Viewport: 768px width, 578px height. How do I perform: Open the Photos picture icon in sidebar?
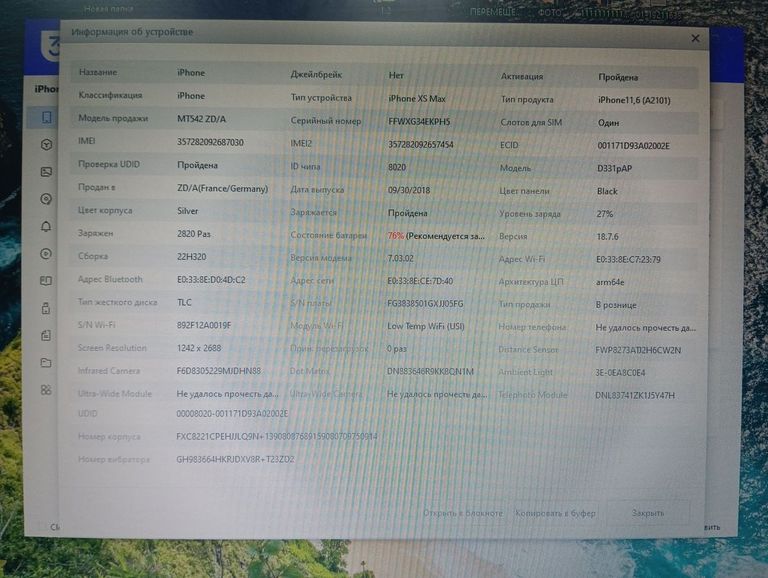(x=46, y=172)
